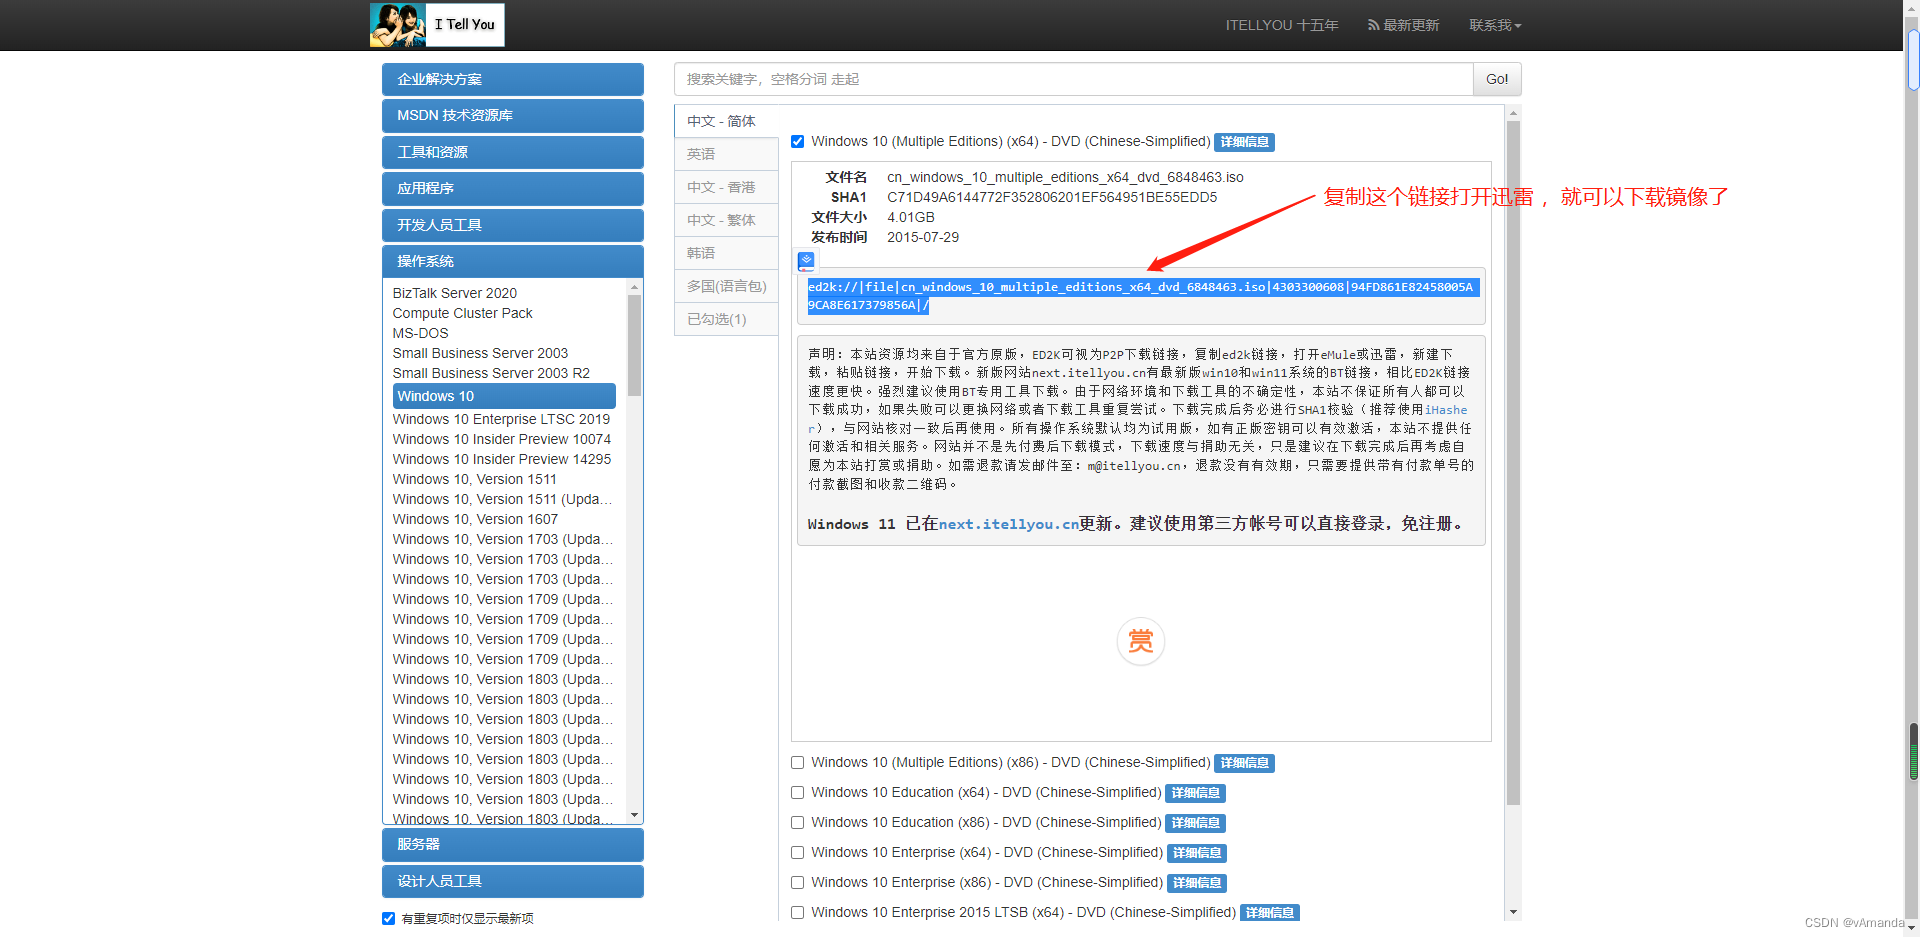Expand the 开发人员工具 category
The width and height of the screenshot is (1920, 937).
[x=513, y=226]
